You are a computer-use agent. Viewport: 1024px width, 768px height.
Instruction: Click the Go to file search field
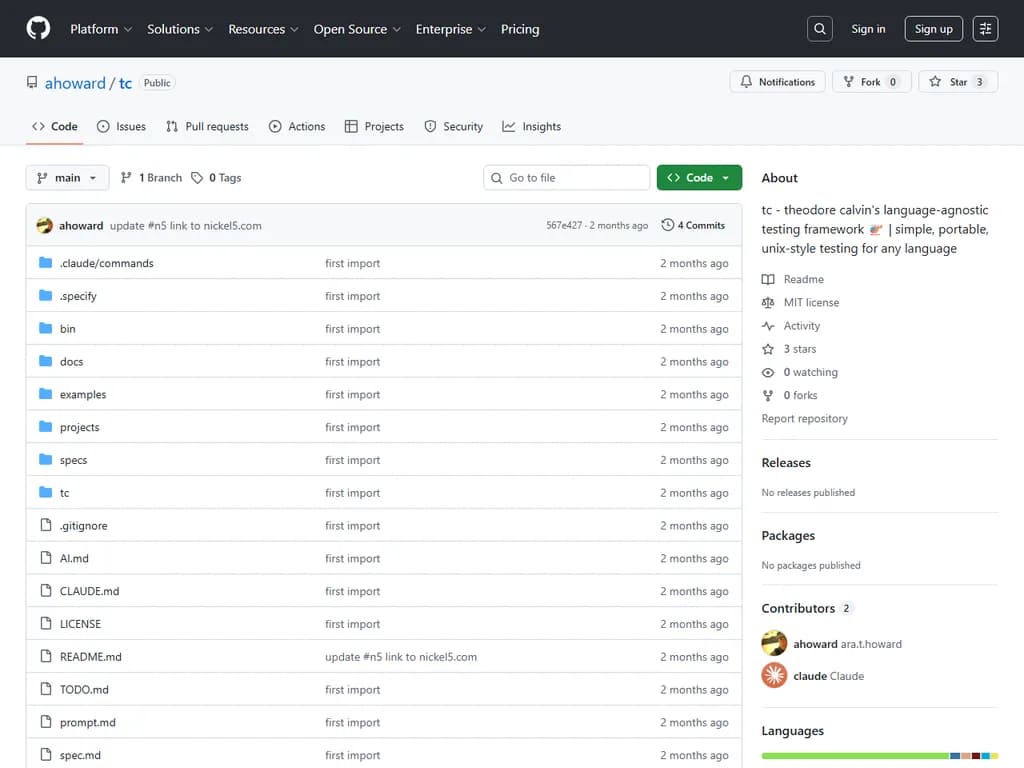coord(567,178)
